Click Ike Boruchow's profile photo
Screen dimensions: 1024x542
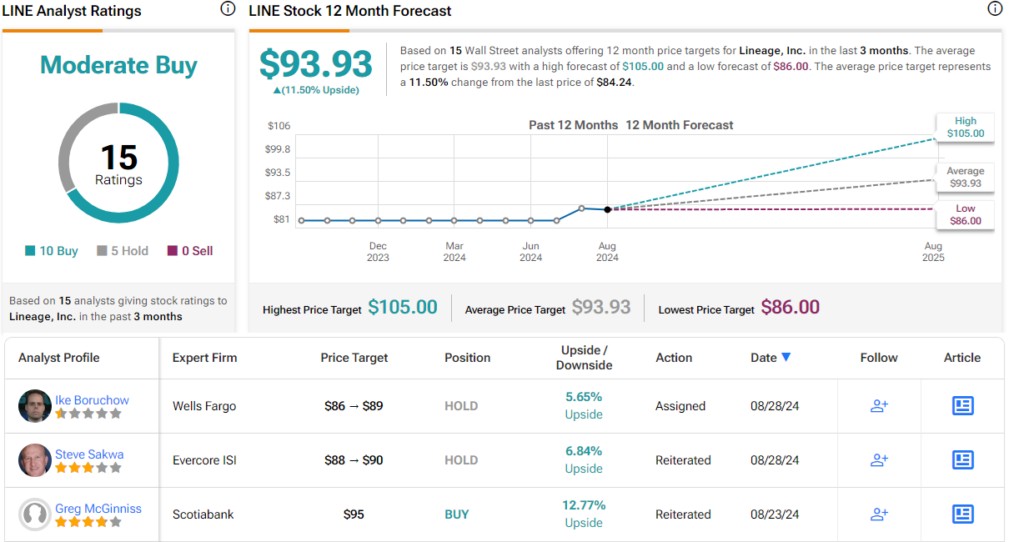[x=35, y=406]
